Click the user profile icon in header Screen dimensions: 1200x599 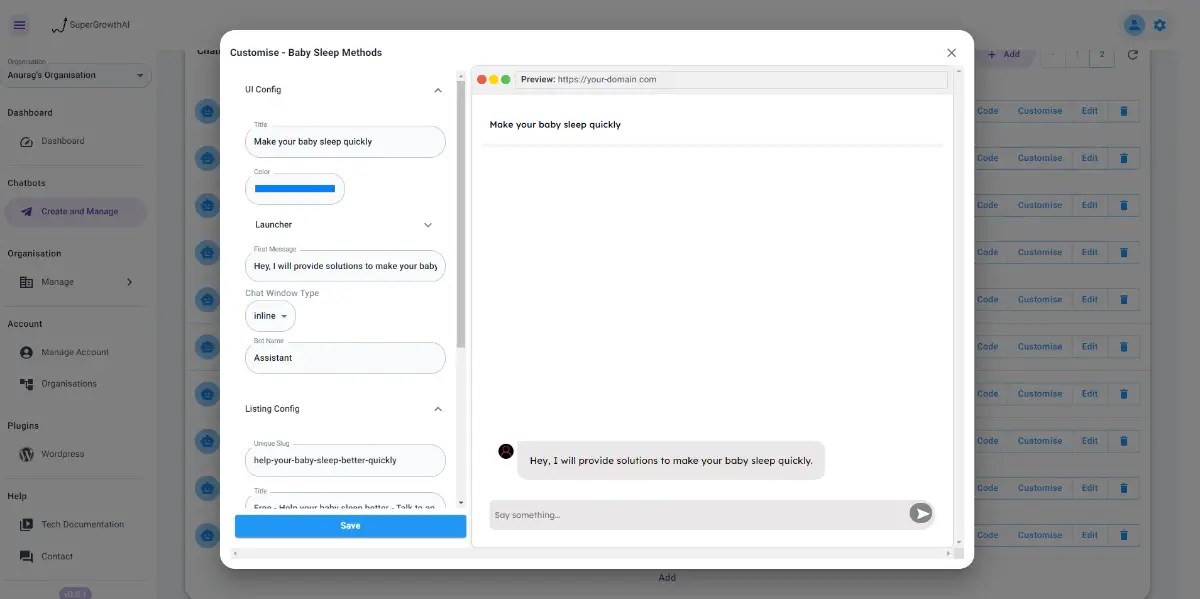coord(1134,25)
